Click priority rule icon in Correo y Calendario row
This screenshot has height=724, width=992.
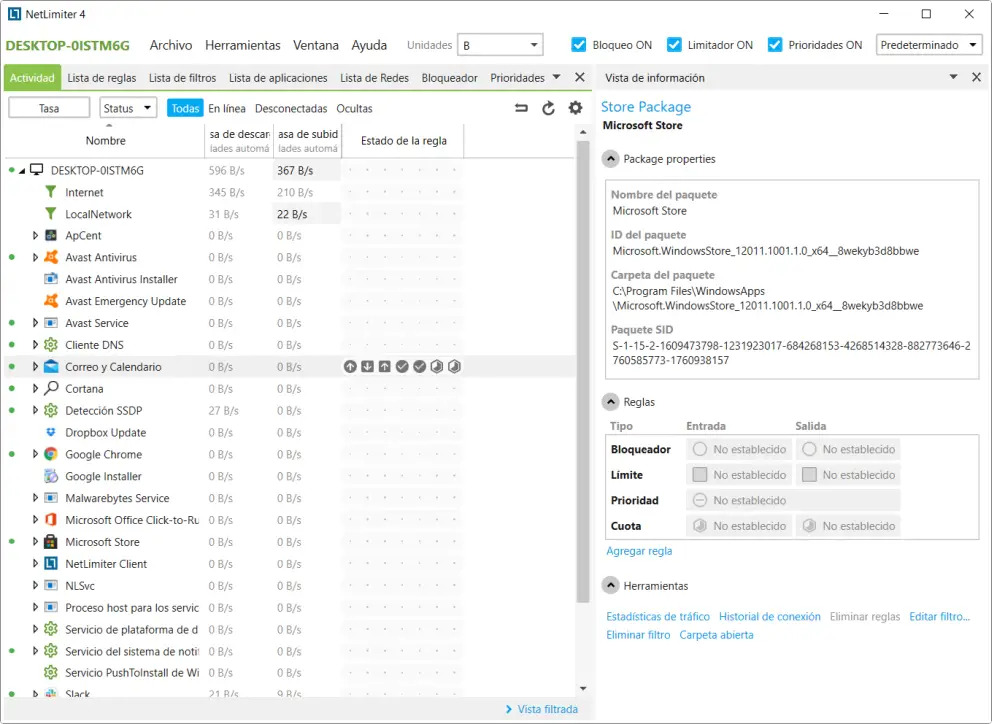[x=350, y=366]
